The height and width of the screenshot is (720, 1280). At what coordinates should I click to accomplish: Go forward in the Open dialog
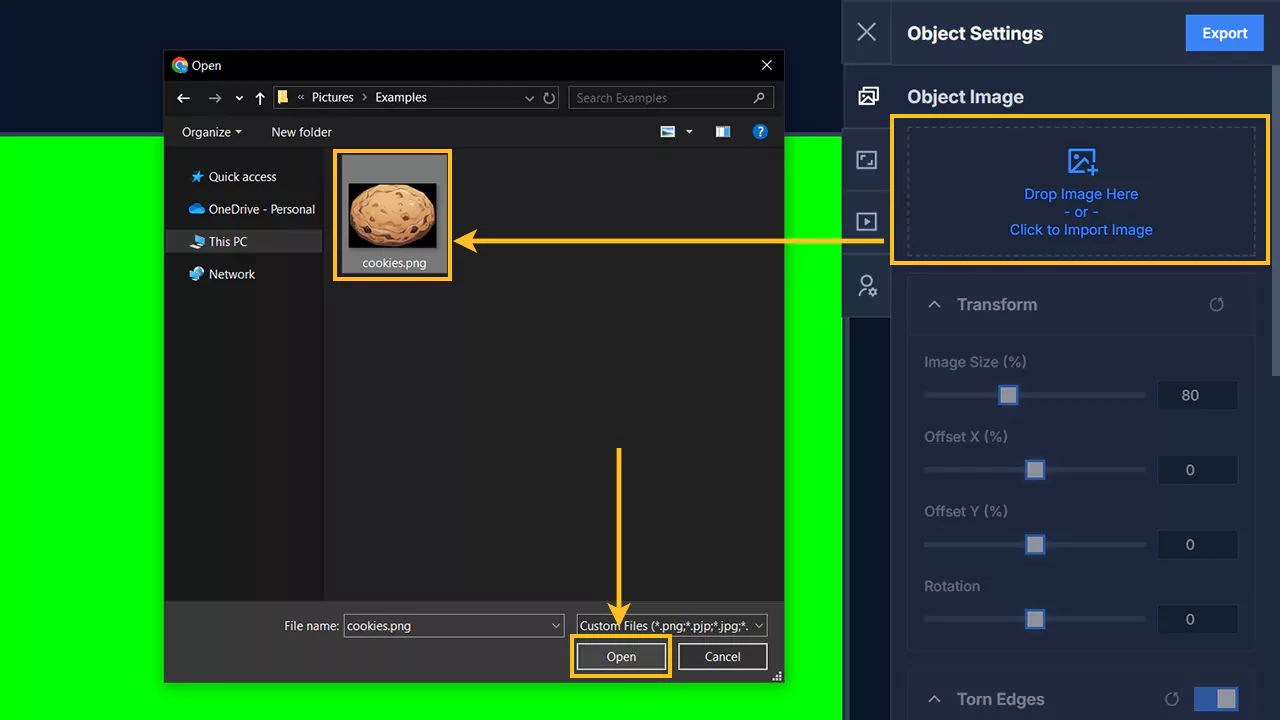coord(214,98)
